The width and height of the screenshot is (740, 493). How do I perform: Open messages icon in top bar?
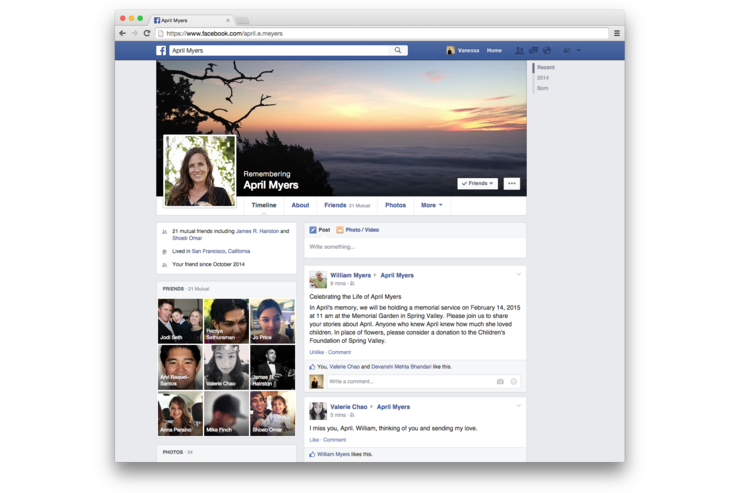pos(533,50)
